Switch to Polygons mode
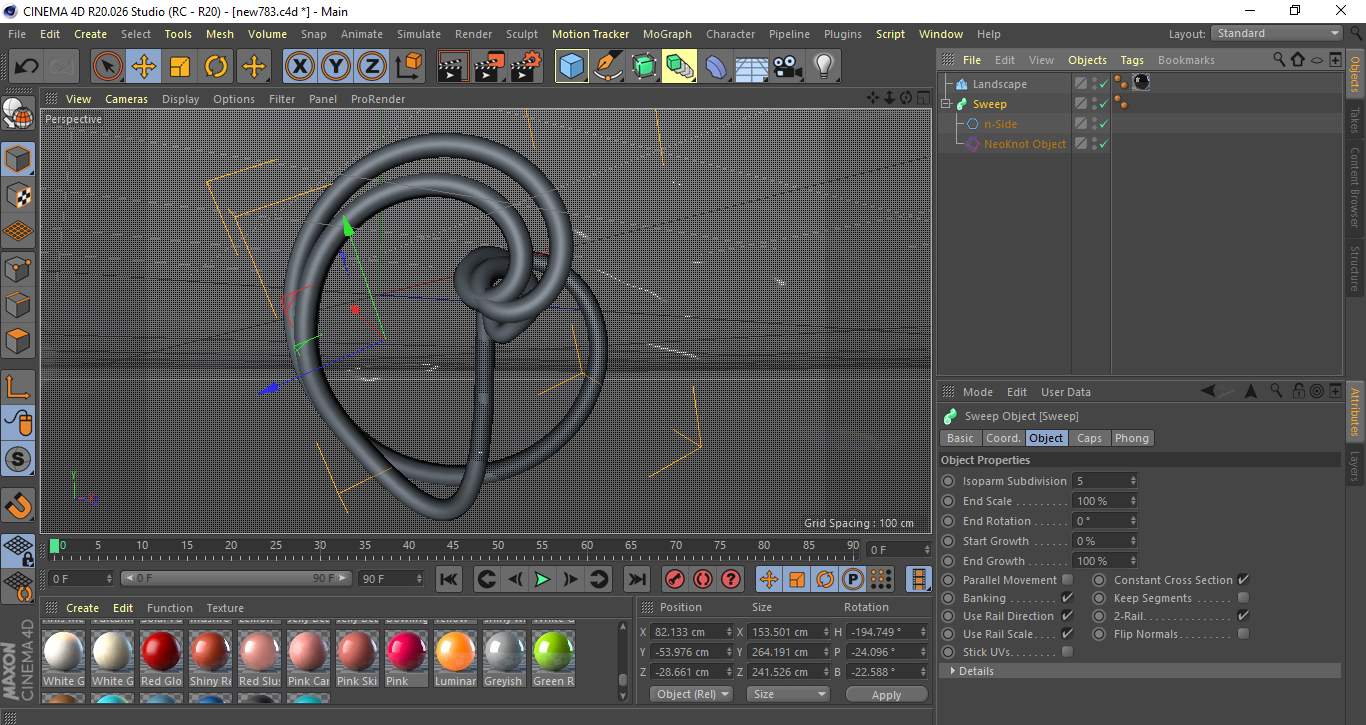Image resolution: width=1366 pixels, height=725 pixels. point(18,341)
